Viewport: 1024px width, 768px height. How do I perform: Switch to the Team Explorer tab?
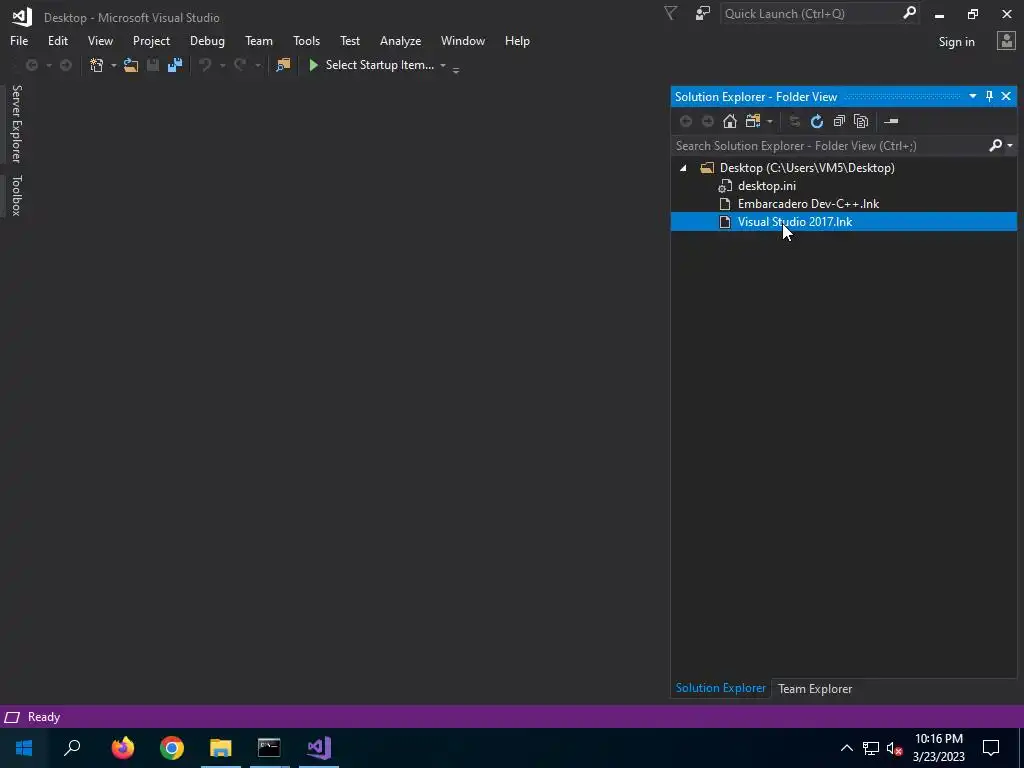814,688
